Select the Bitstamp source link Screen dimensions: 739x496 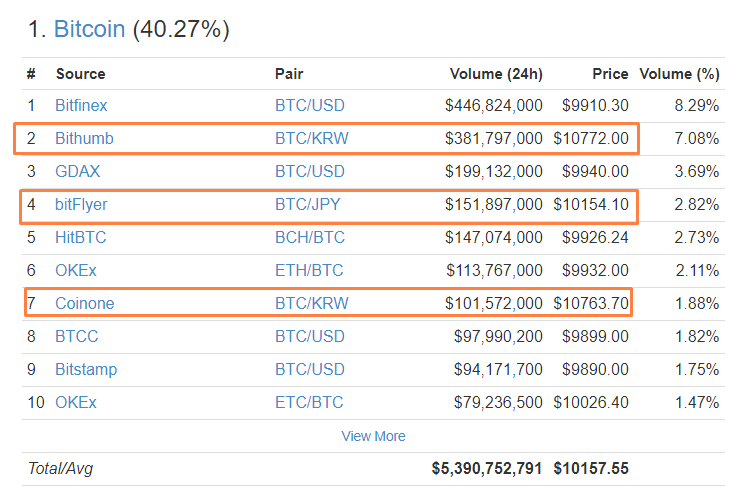[86, 369]
